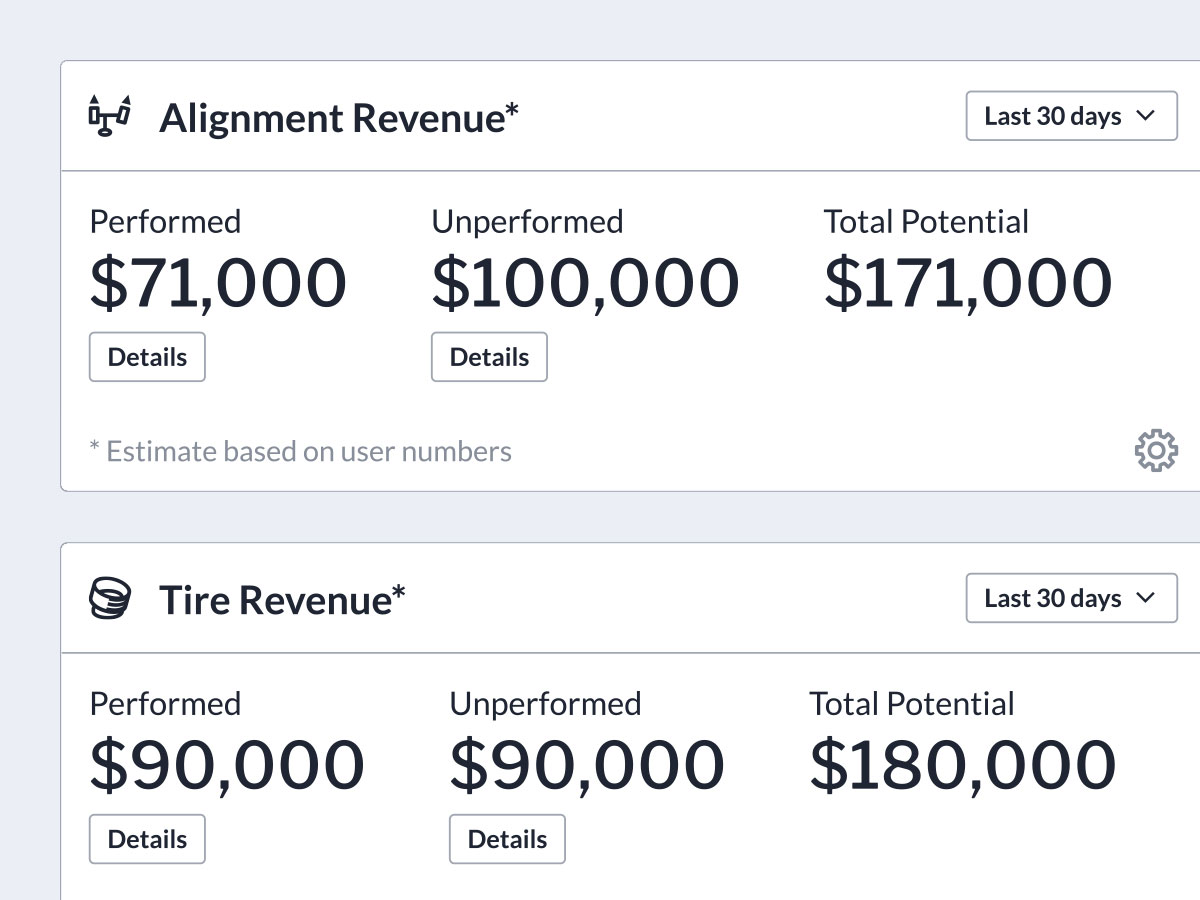Open Details for Alignment Unperformed revenue

489,357
